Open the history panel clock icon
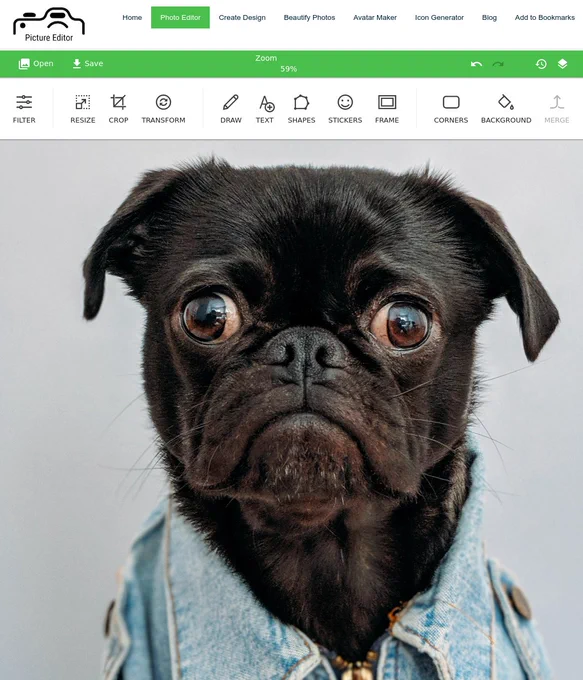This screenshot has width=583, height=680. click(541, 64)
